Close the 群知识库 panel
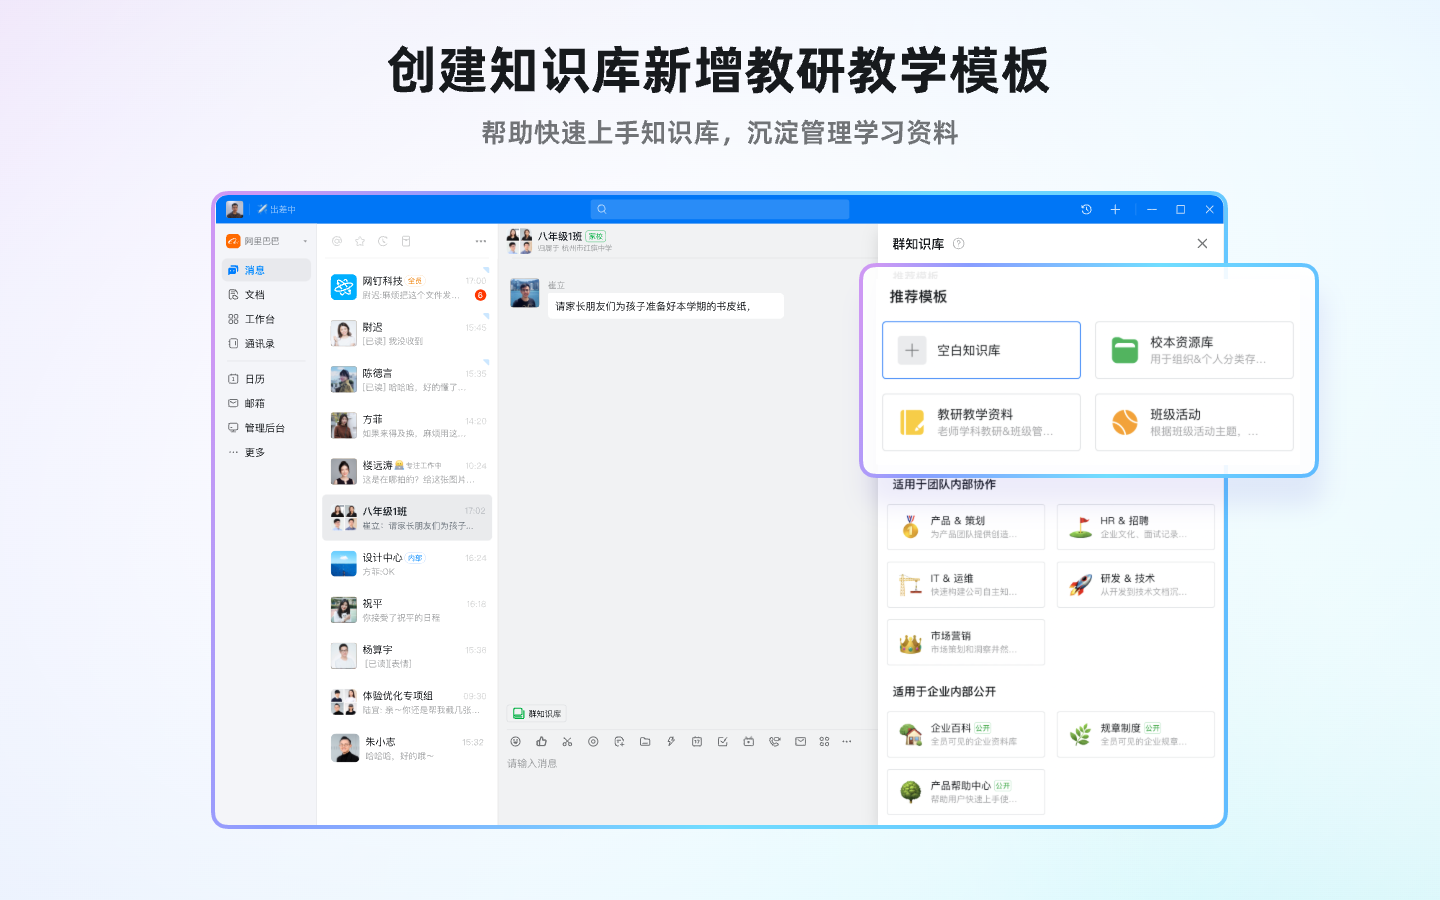This screenshot has height=900, width=1440. point(1202,243)
